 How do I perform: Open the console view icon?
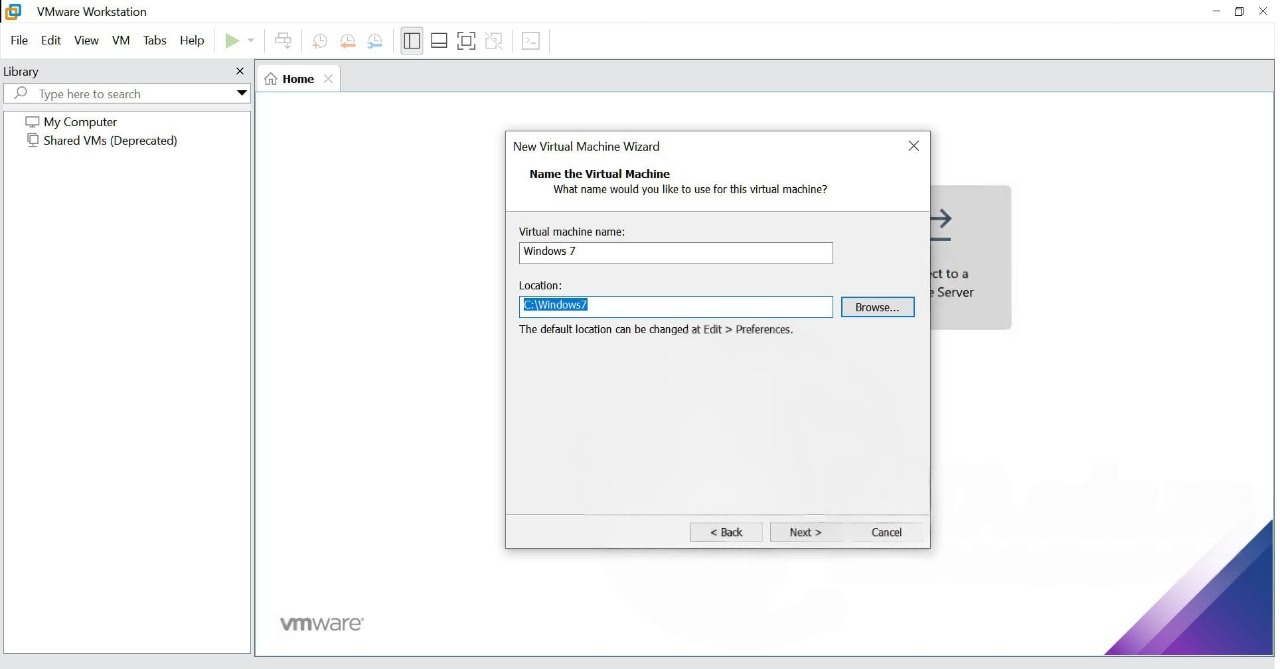(x=531, y=41)
